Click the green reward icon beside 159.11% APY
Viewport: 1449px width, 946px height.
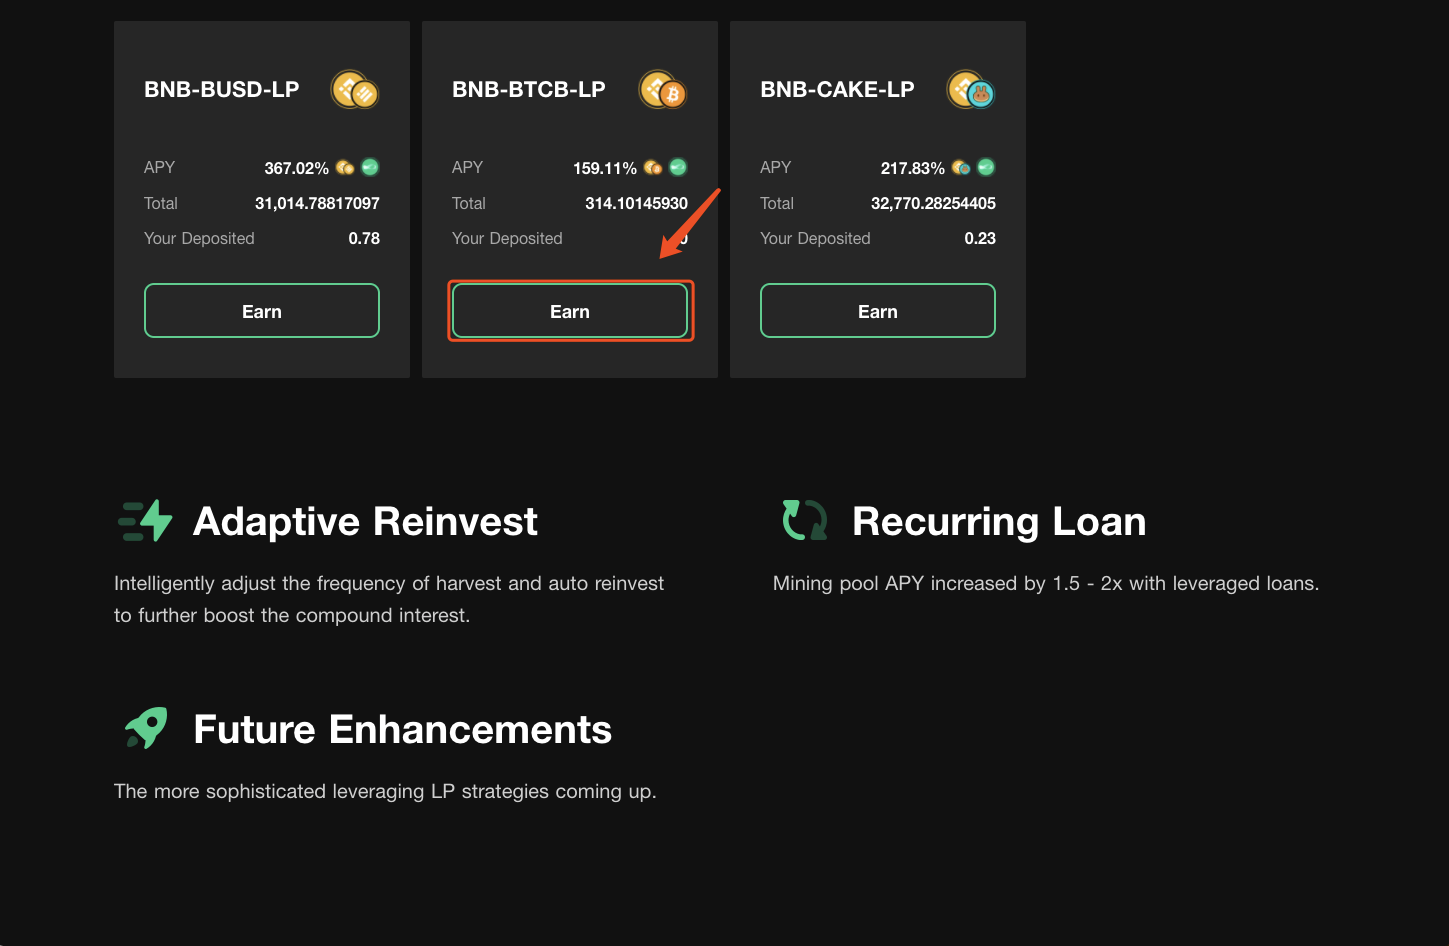tap(678, 167)
